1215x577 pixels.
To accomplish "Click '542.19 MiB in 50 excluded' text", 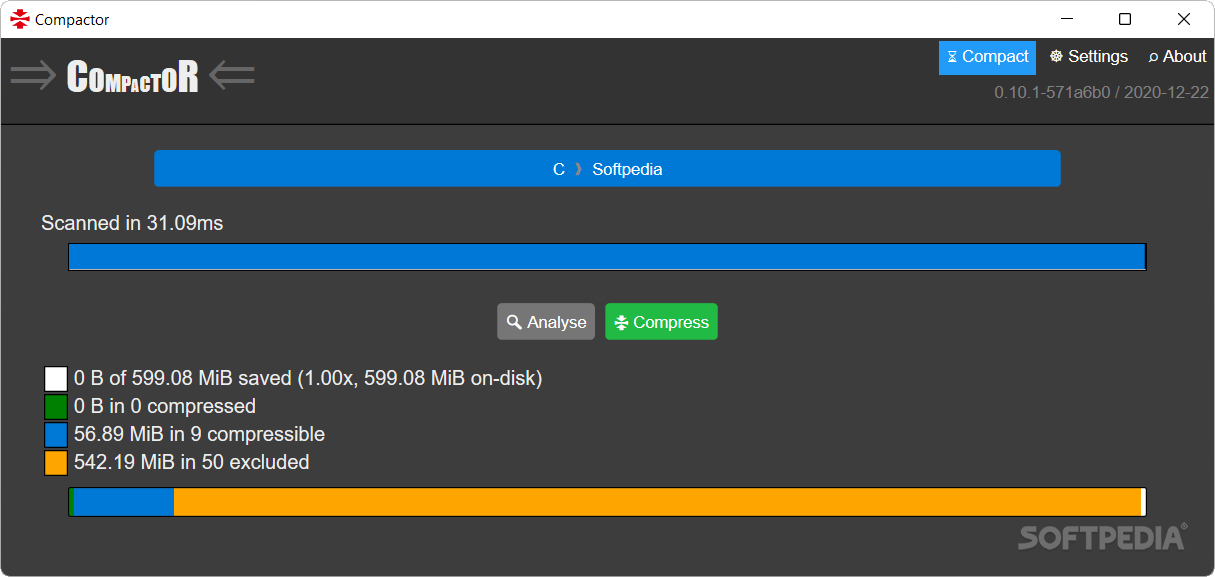I will pos(192,462).
